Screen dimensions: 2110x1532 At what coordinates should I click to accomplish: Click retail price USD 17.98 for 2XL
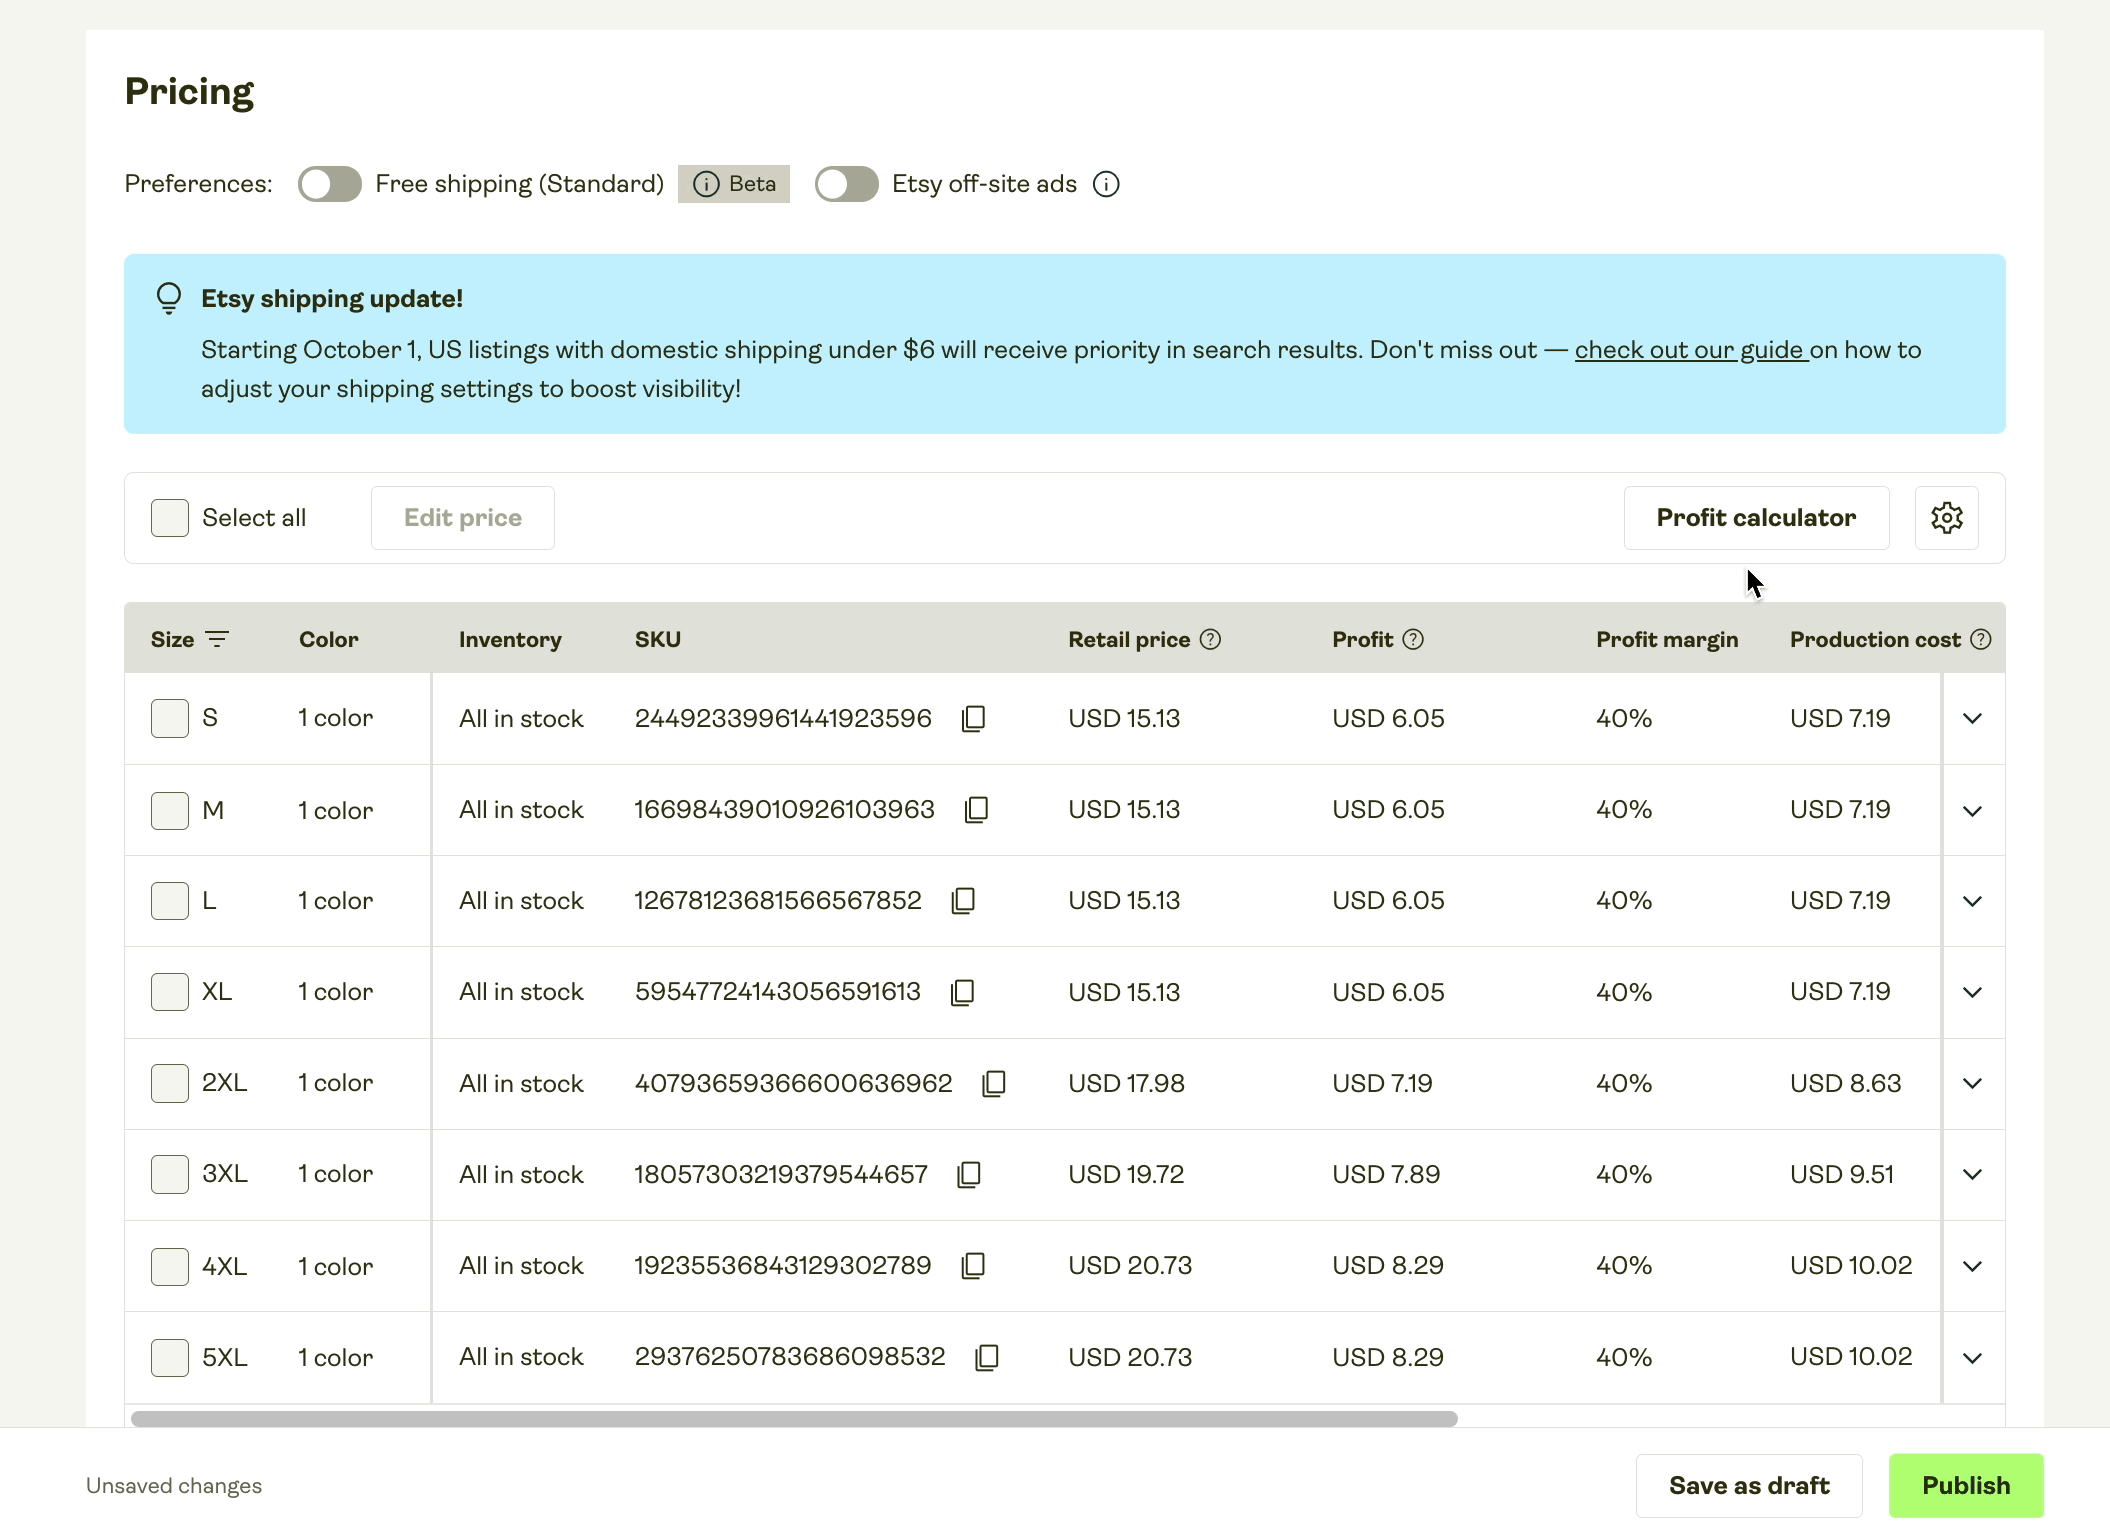pyautogui.click(x=1126, y=1083)
